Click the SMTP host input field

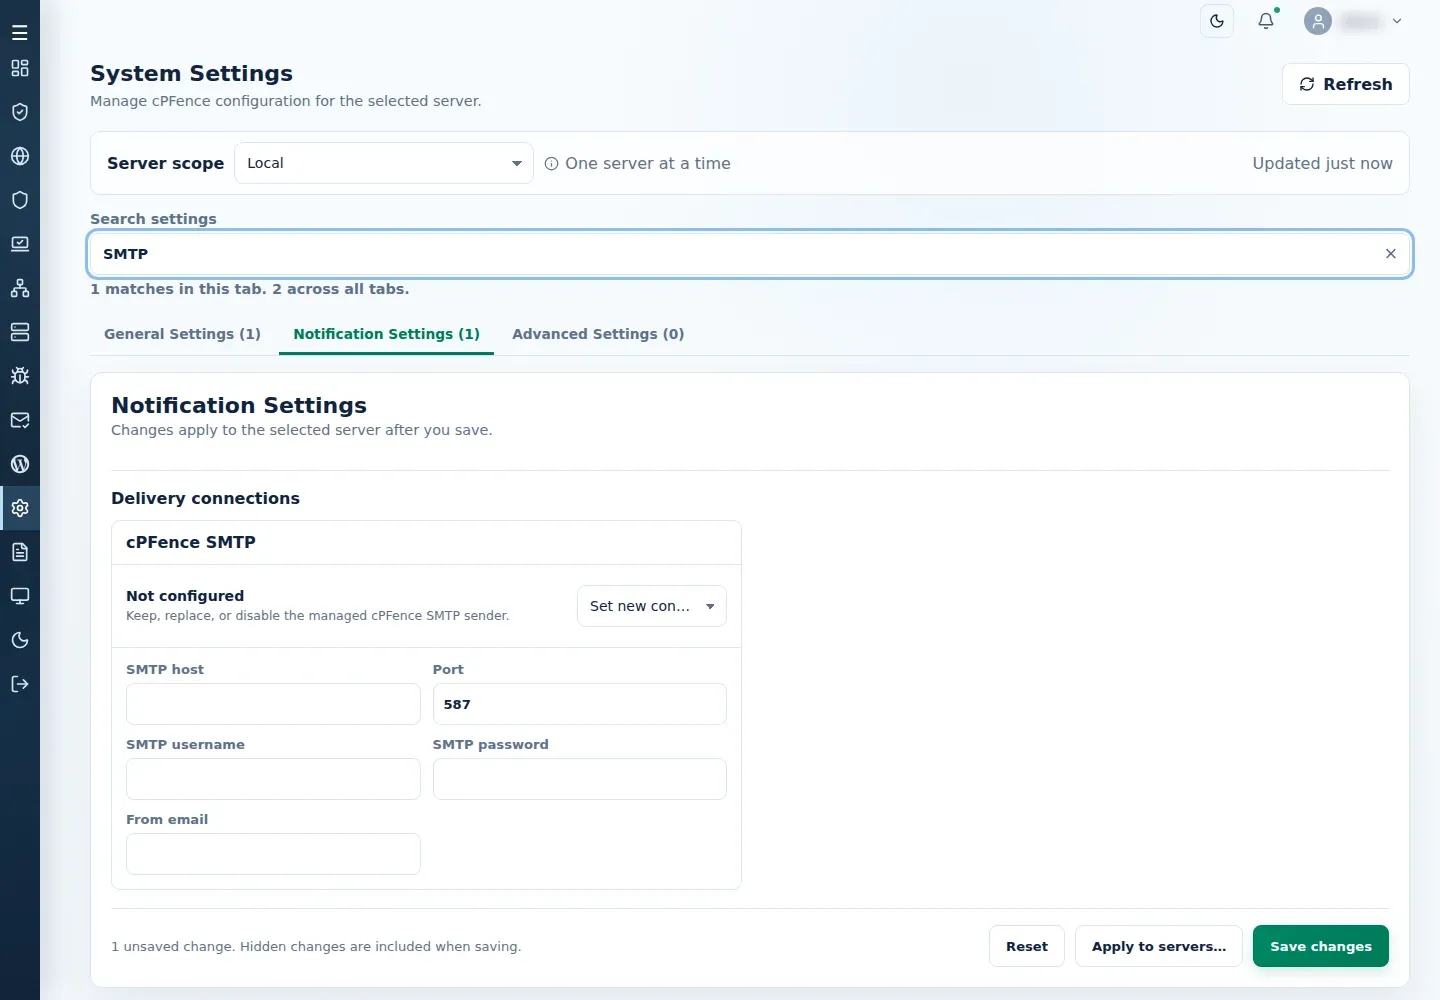pos(273,704)
